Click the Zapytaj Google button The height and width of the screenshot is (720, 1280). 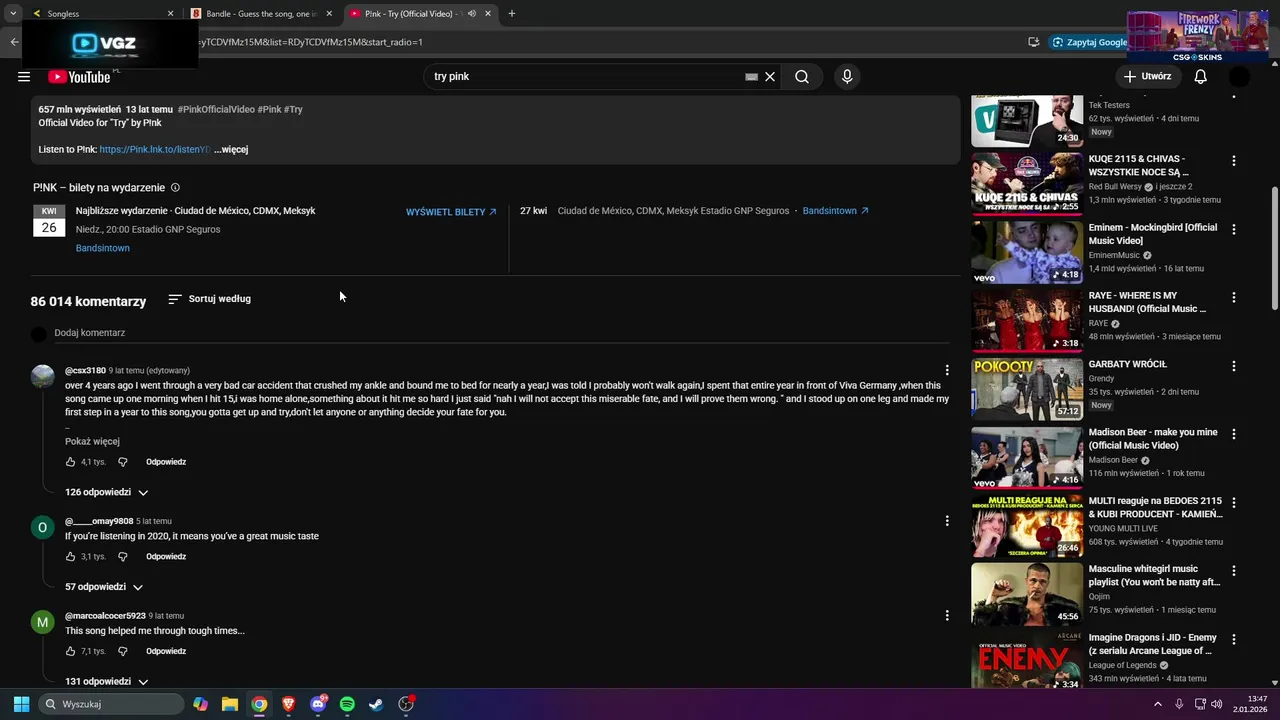1090,42
